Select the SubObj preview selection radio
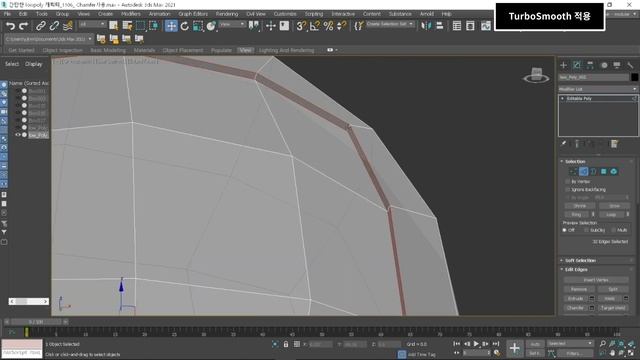Image resolution: width=640 pixels, height=360 pixels. (x=586, y=230)
